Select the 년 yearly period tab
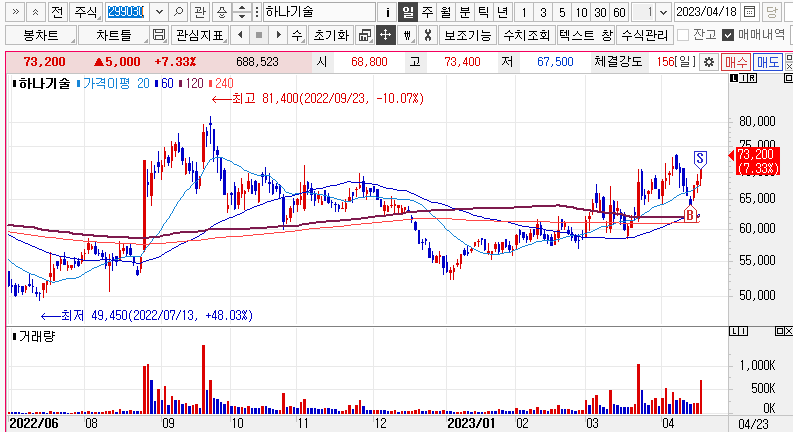 [502, 12]
